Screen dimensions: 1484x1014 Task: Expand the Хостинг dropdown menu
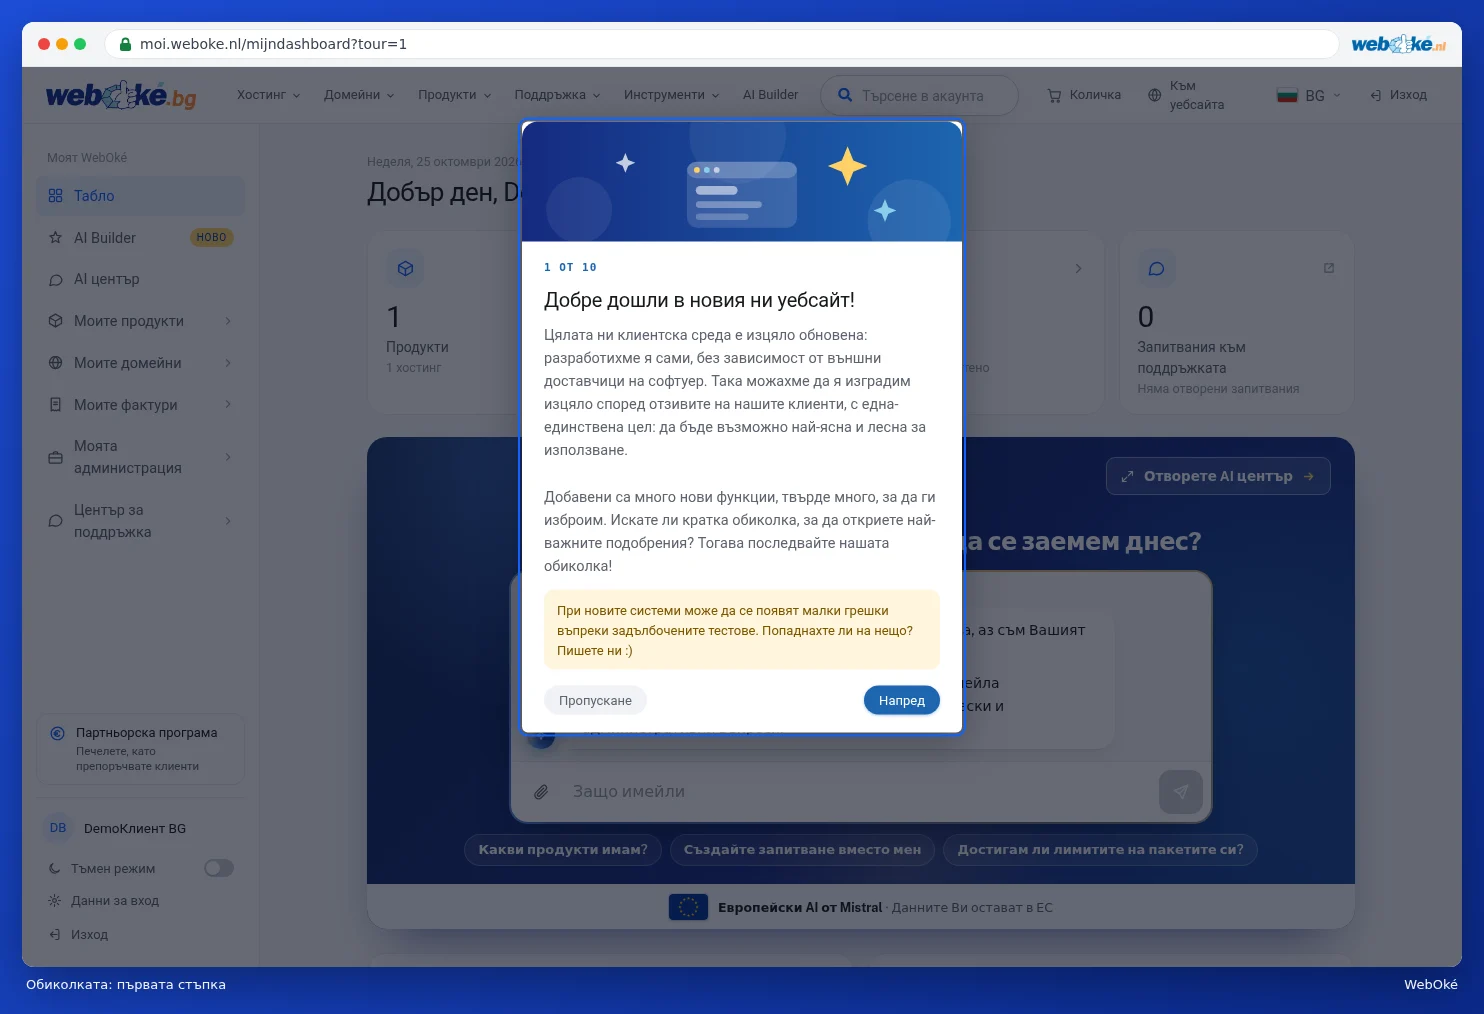coord(268,95)
